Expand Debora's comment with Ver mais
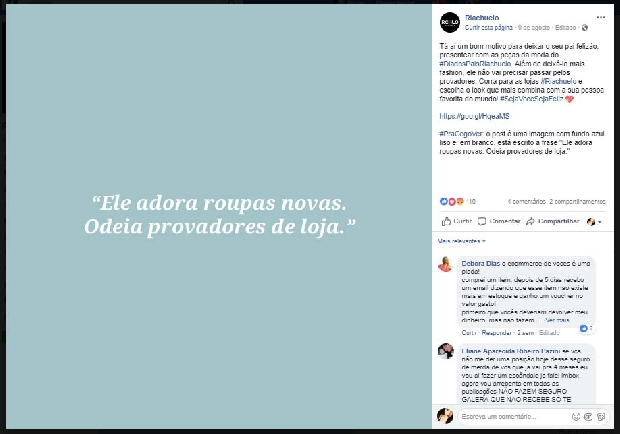The image size is (620, 434). point(557,320)
